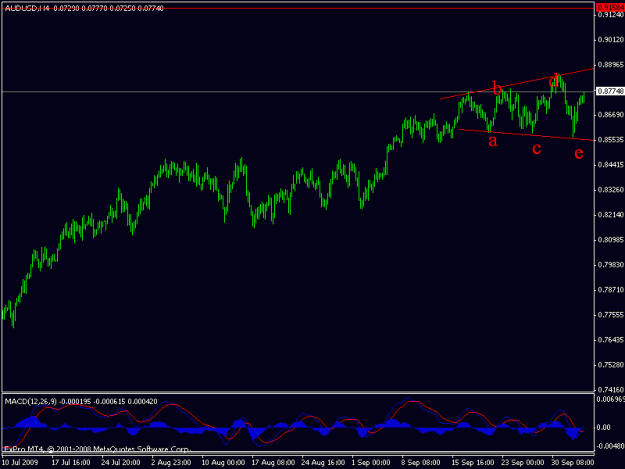
Task: Click price axis value 0.88965
Action: click(x=610, y=65)
